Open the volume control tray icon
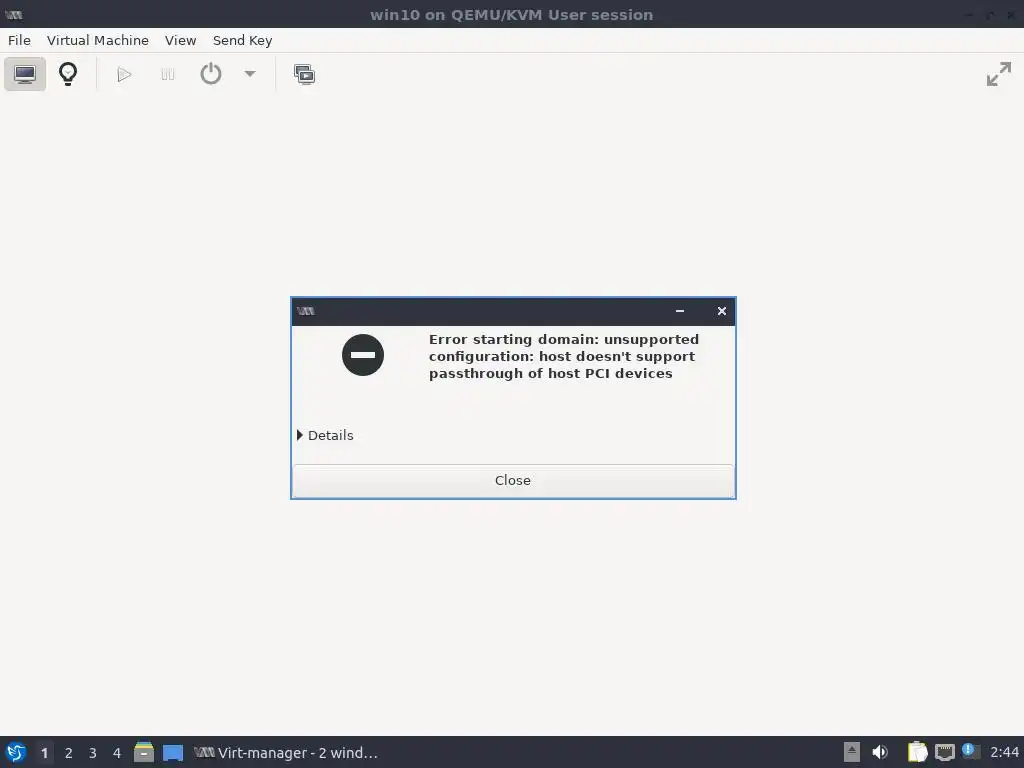The image size is (1024, 768). coord(880,752)
